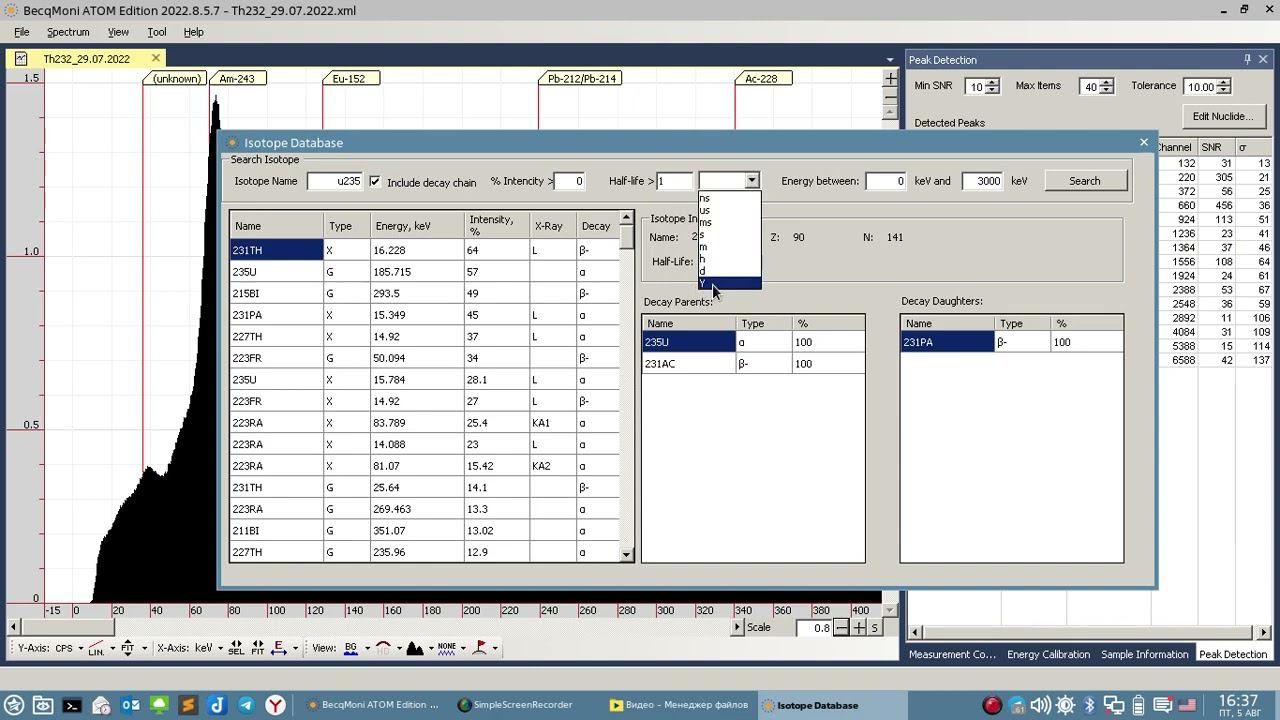Toggle Include decay chain checkbox

tap(375, 181)
